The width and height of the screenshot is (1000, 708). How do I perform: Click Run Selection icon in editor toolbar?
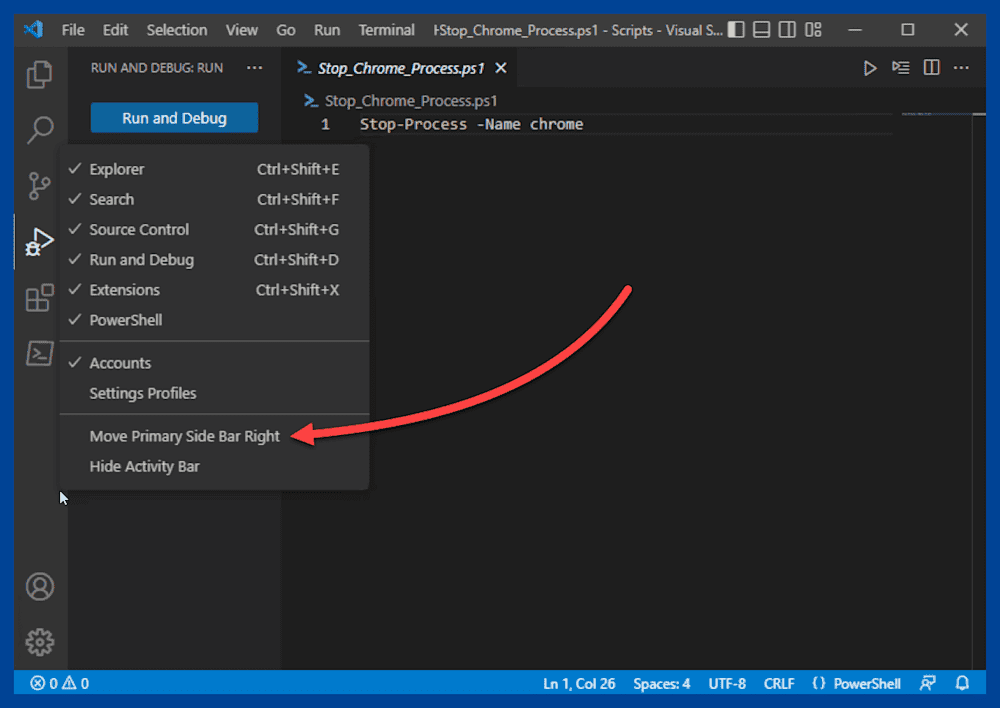click(x=901, y=68)
